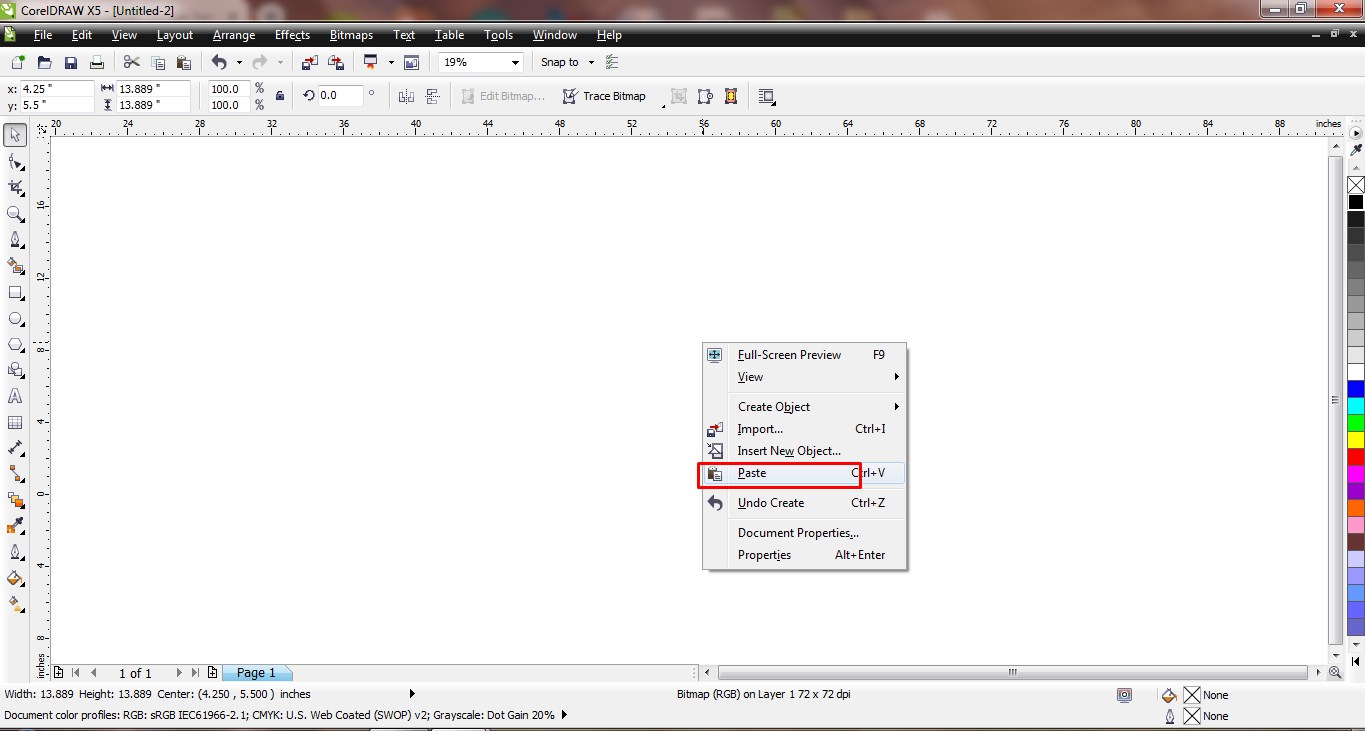Select the Outline Pen tool
Viewport: 1365px width, 731px height.
(x=16, y=552)
